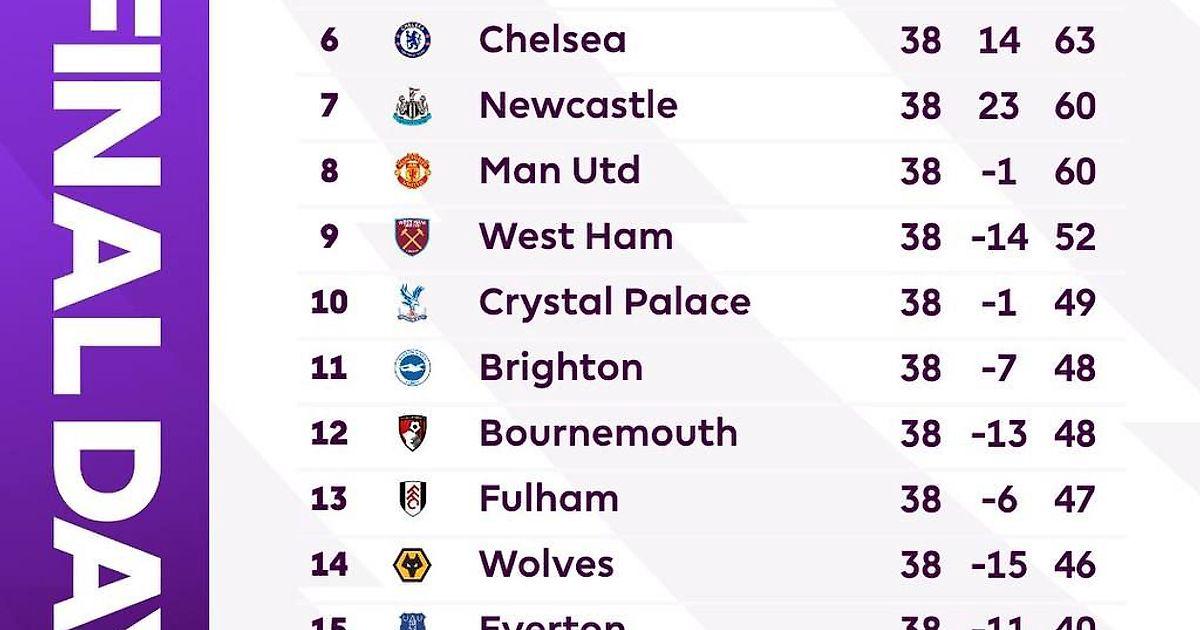Click the Man Utd crest
The width and height of the screenshot is (1200, 630).
pos(412,171)
